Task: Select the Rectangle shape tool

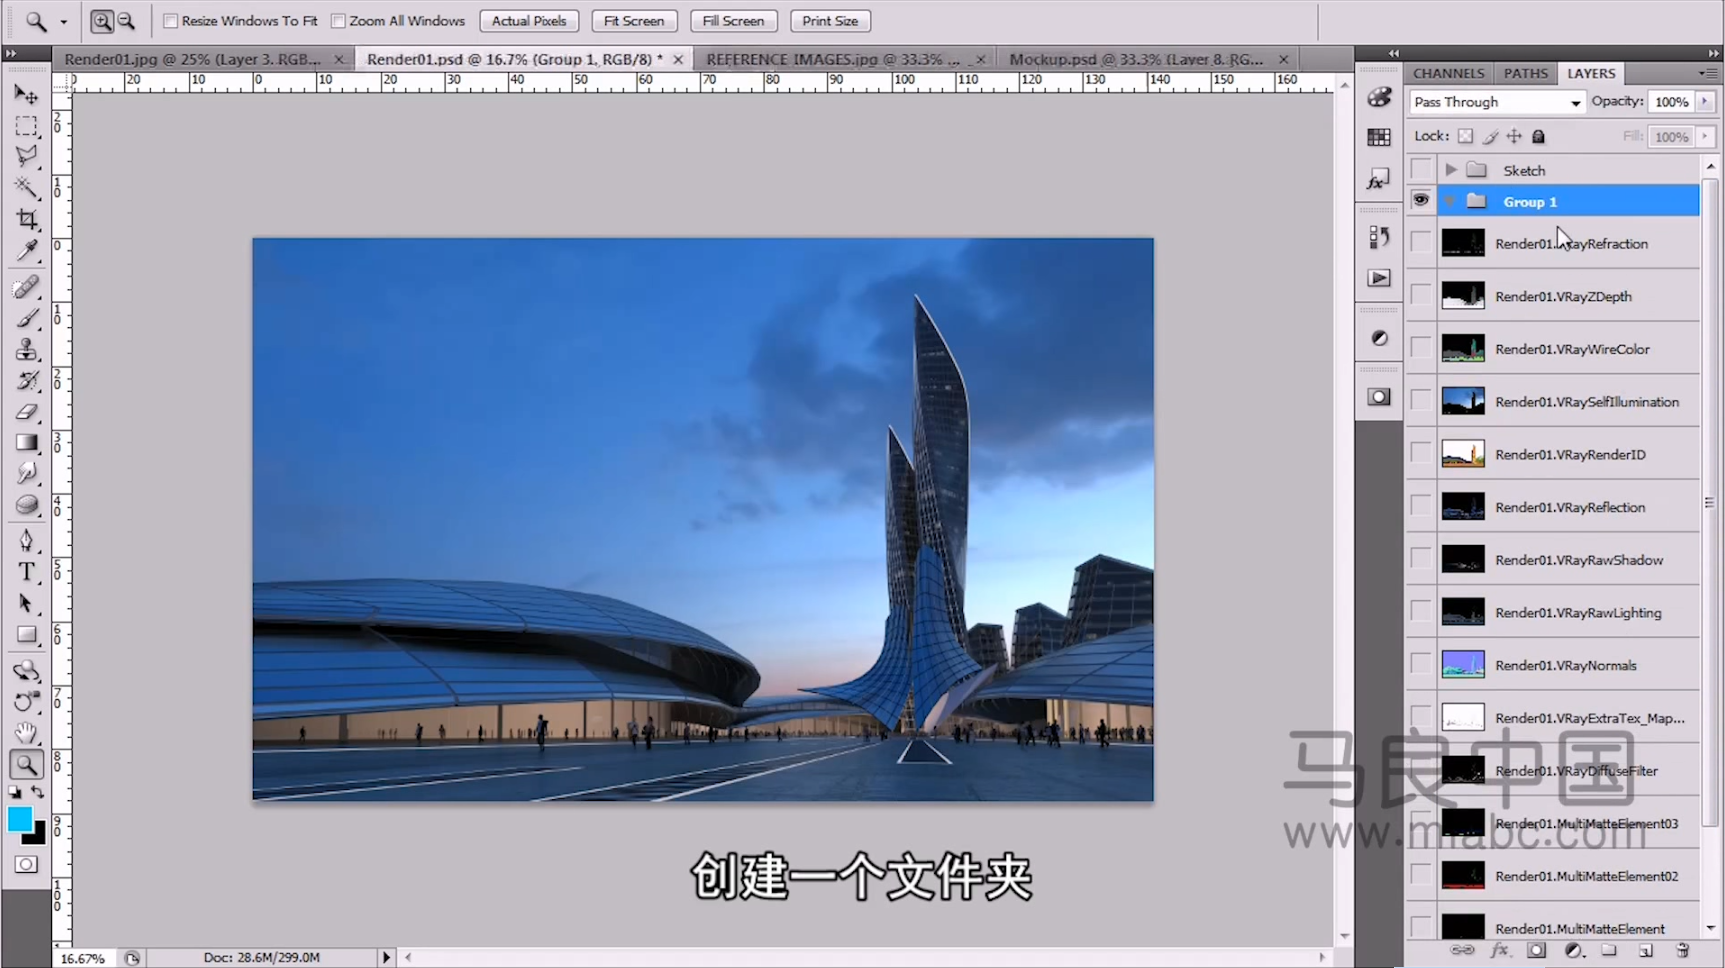Action: point(26,635)
